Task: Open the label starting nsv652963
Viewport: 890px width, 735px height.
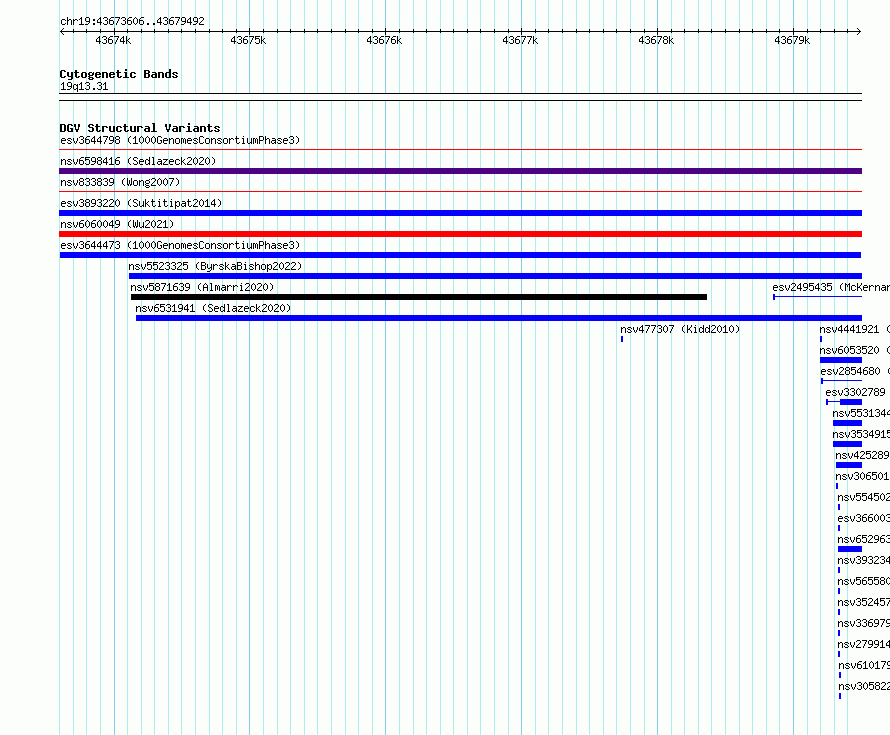Action: pos(863,539)
